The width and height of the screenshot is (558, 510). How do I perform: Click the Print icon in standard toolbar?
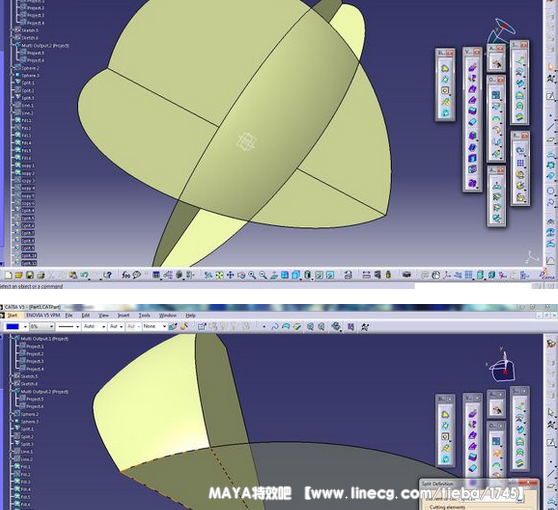(x=41, y=275)
